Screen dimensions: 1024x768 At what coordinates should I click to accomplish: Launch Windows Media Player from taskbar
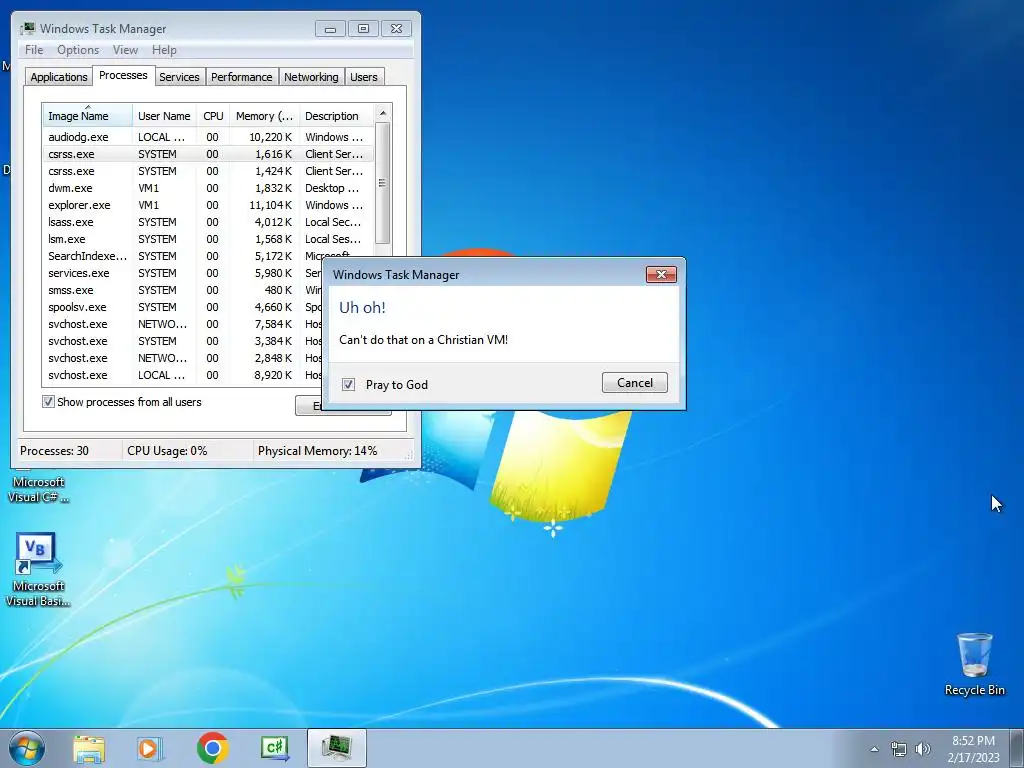150,748
